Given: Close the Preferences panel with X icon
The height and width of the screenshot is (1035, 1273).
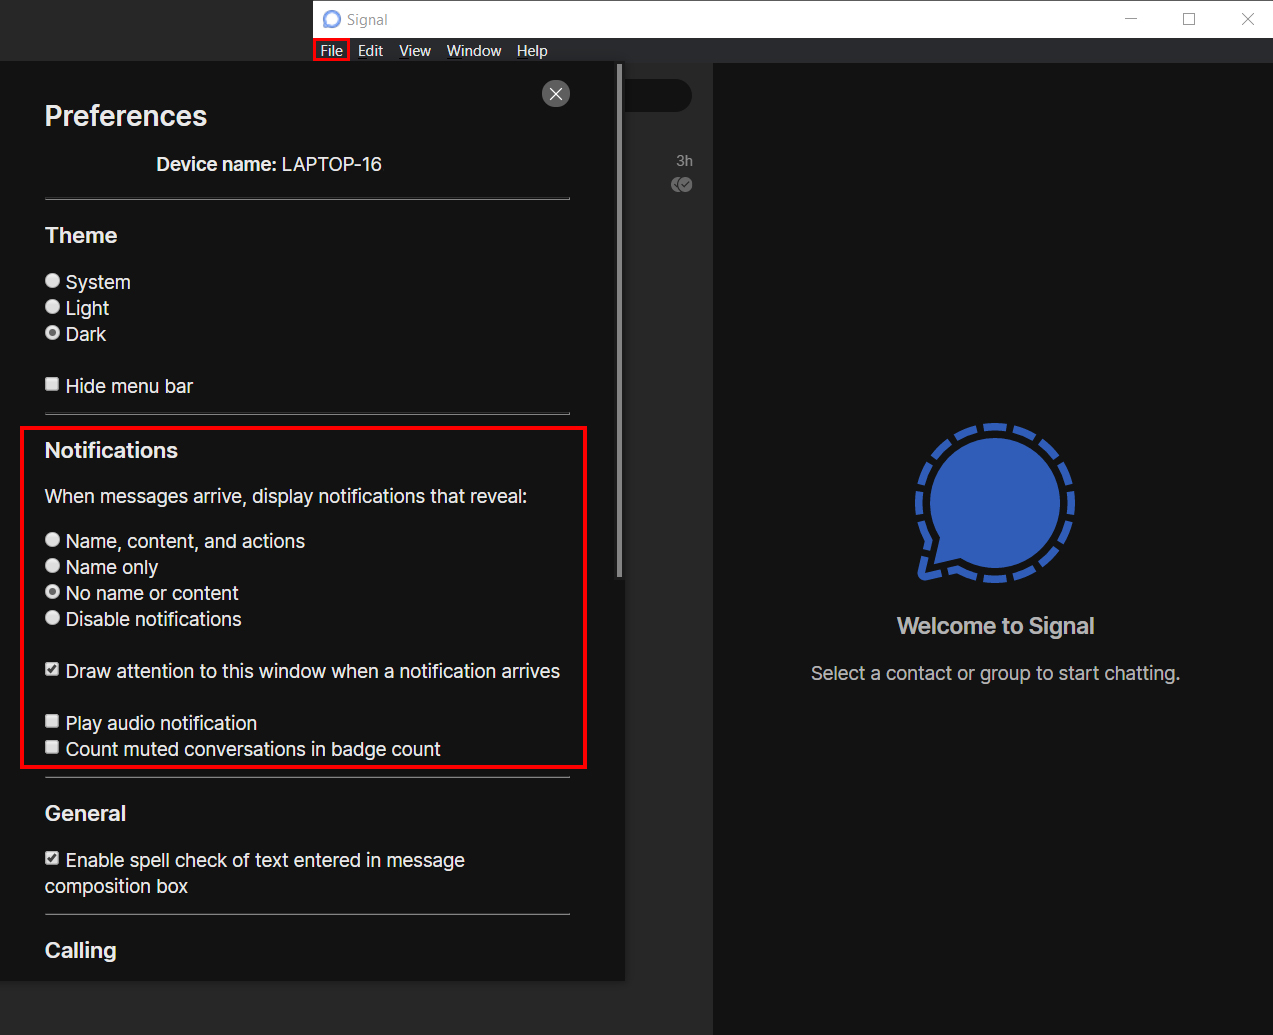Looking at the screenshot, I should click(x=556, y=94).
